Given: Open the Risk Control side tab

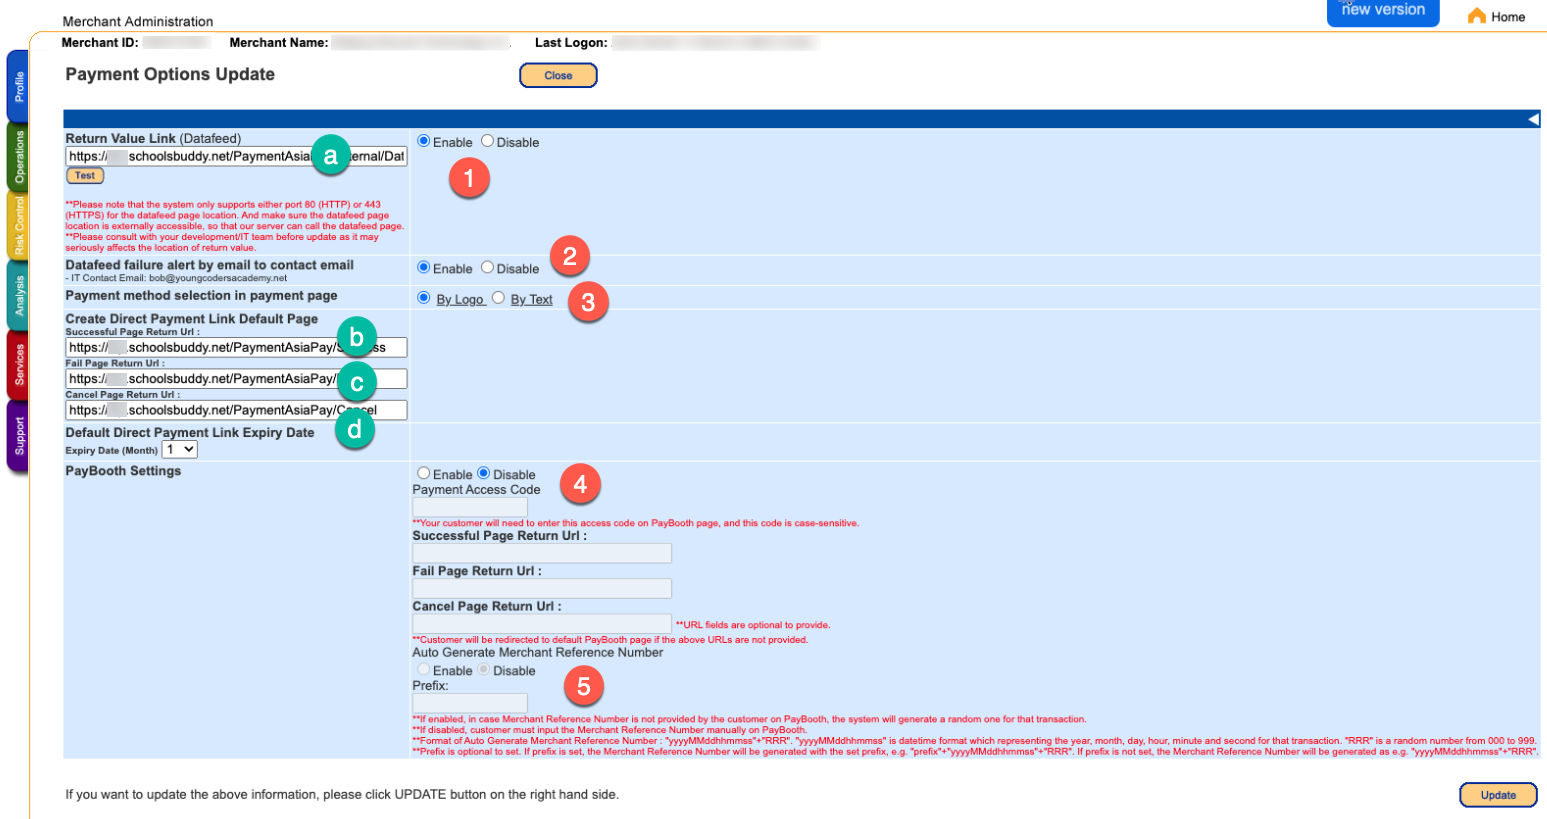Looking at the screenshot, I should pyautogui.click(x=19, y=226).
